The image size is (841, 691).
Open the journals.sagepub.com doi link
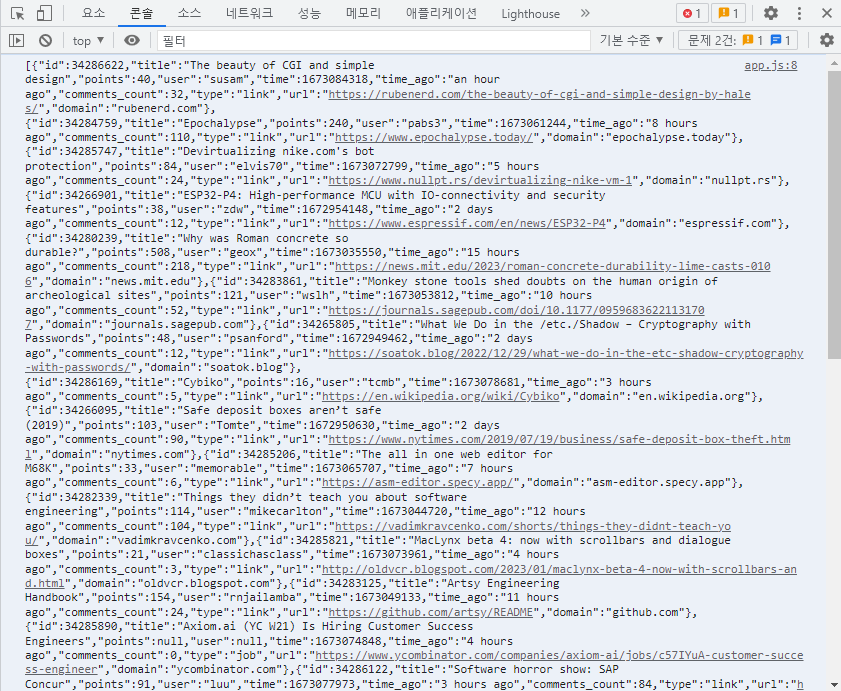516,310
